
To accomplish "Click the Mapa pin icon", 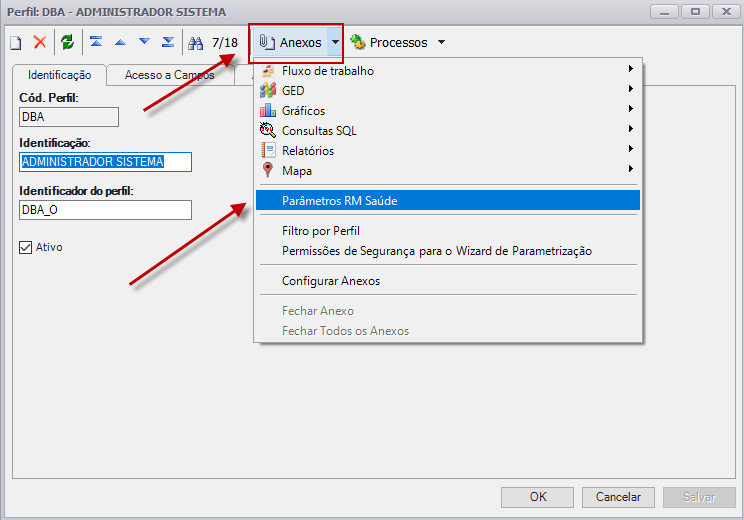I will [x=268, y=170].
